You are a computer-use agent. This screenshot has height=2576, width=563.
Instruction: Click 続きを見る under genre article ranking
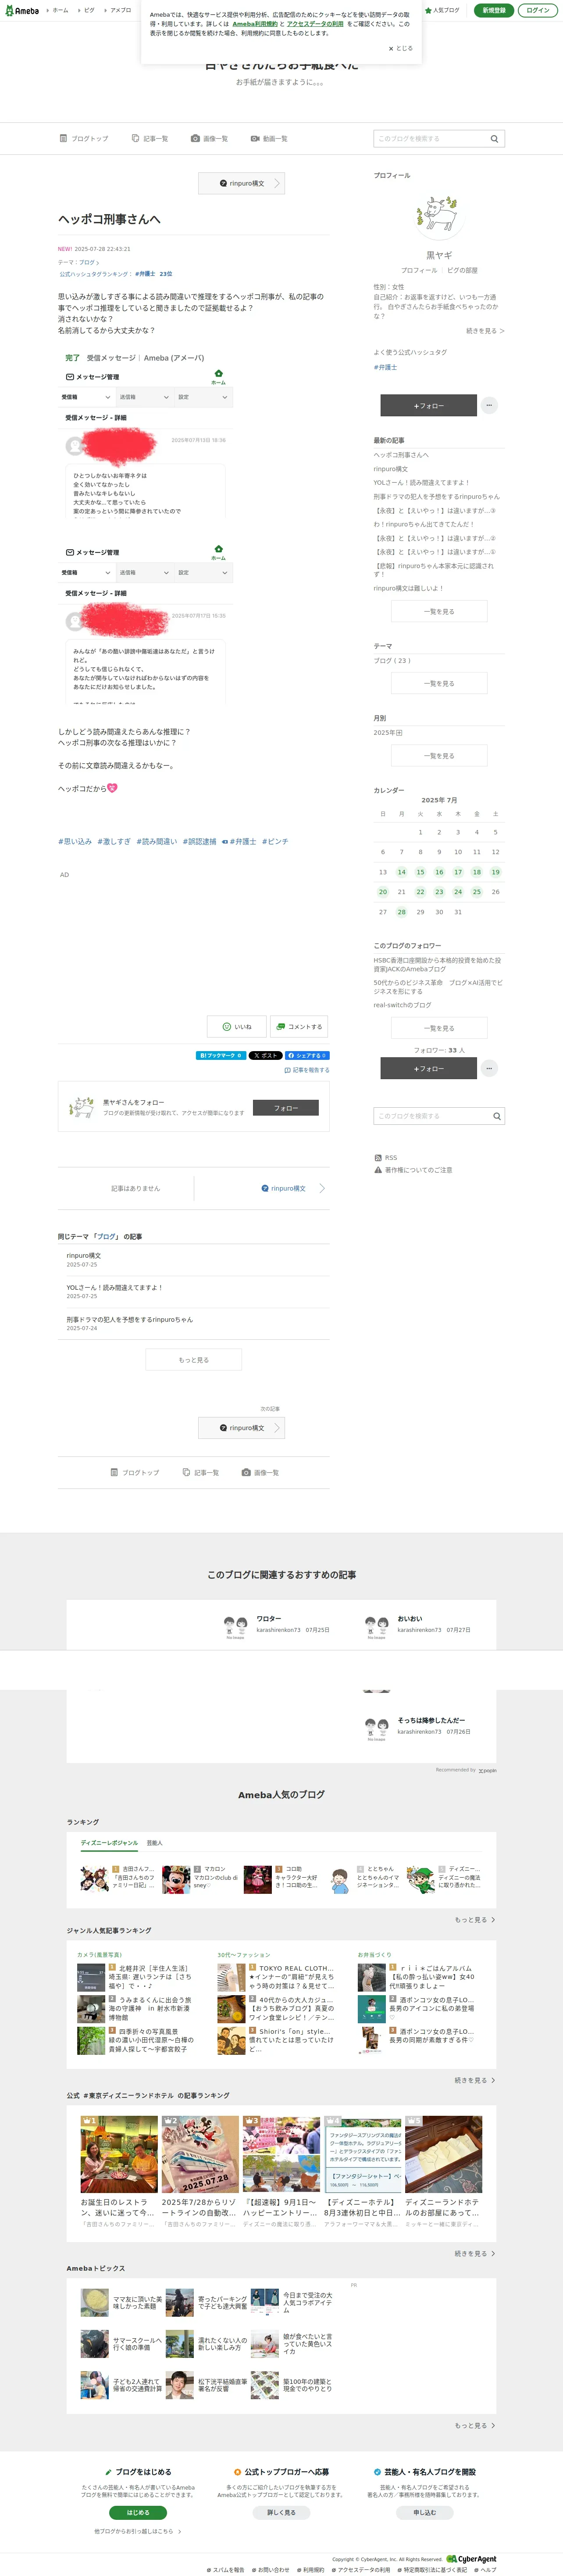tap(474, 2080)
